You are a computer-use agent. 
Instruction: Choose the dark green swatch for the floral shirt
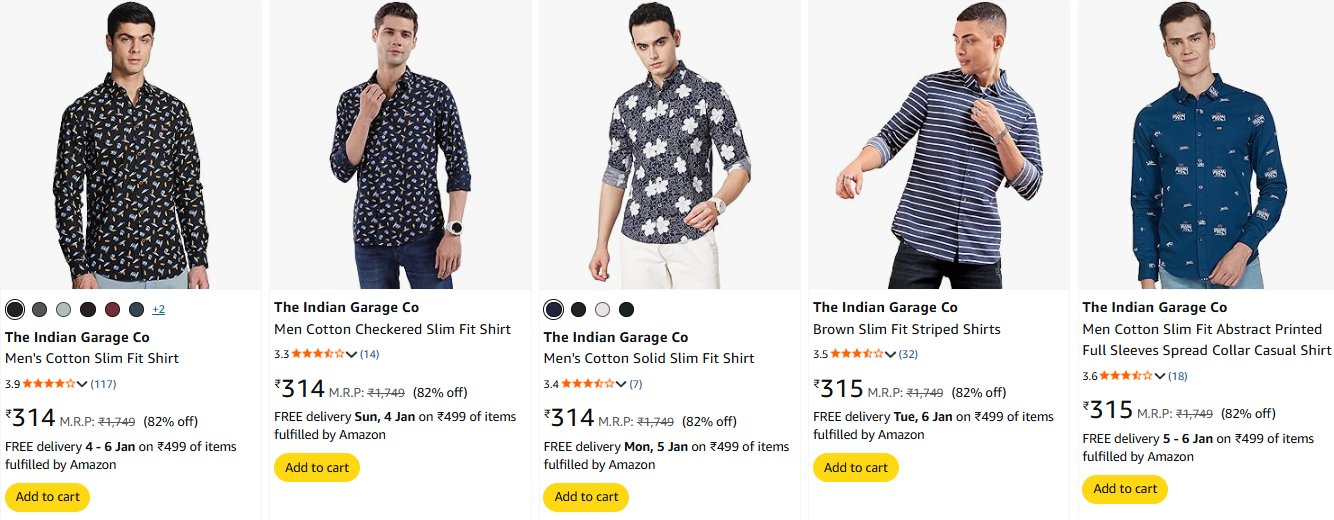pyautogui.click(x=626, y=309)
